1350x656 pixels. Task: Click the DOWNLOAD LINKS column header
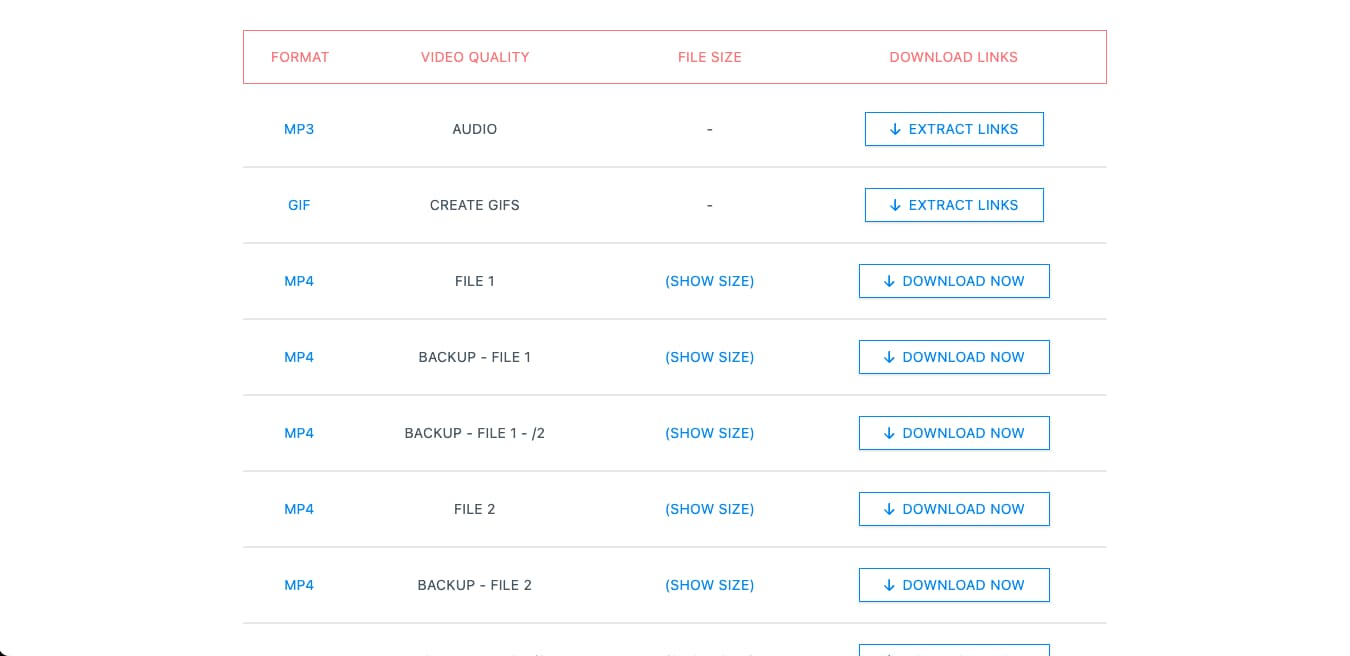coord(954,57)
